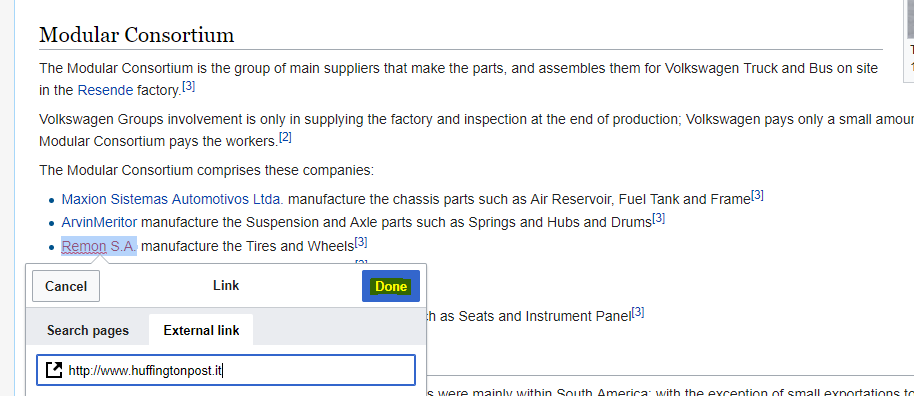Click the Modular Consortium heading
The height and width of the screenshot is (396, 914).
136,35
